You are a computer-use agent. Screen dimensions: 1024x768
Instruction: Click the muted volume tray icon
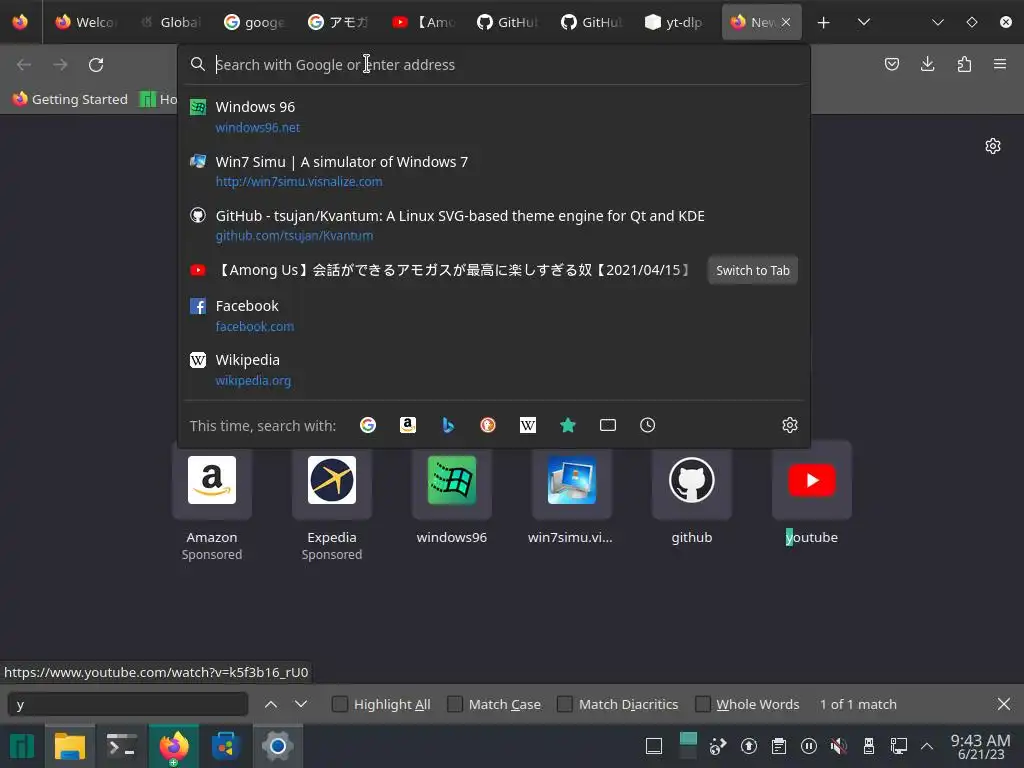839,746
